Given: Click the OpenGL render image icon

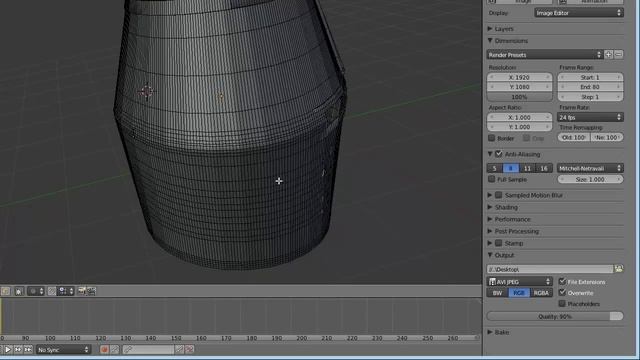Looking at the screenshot, I should point(82,291).
